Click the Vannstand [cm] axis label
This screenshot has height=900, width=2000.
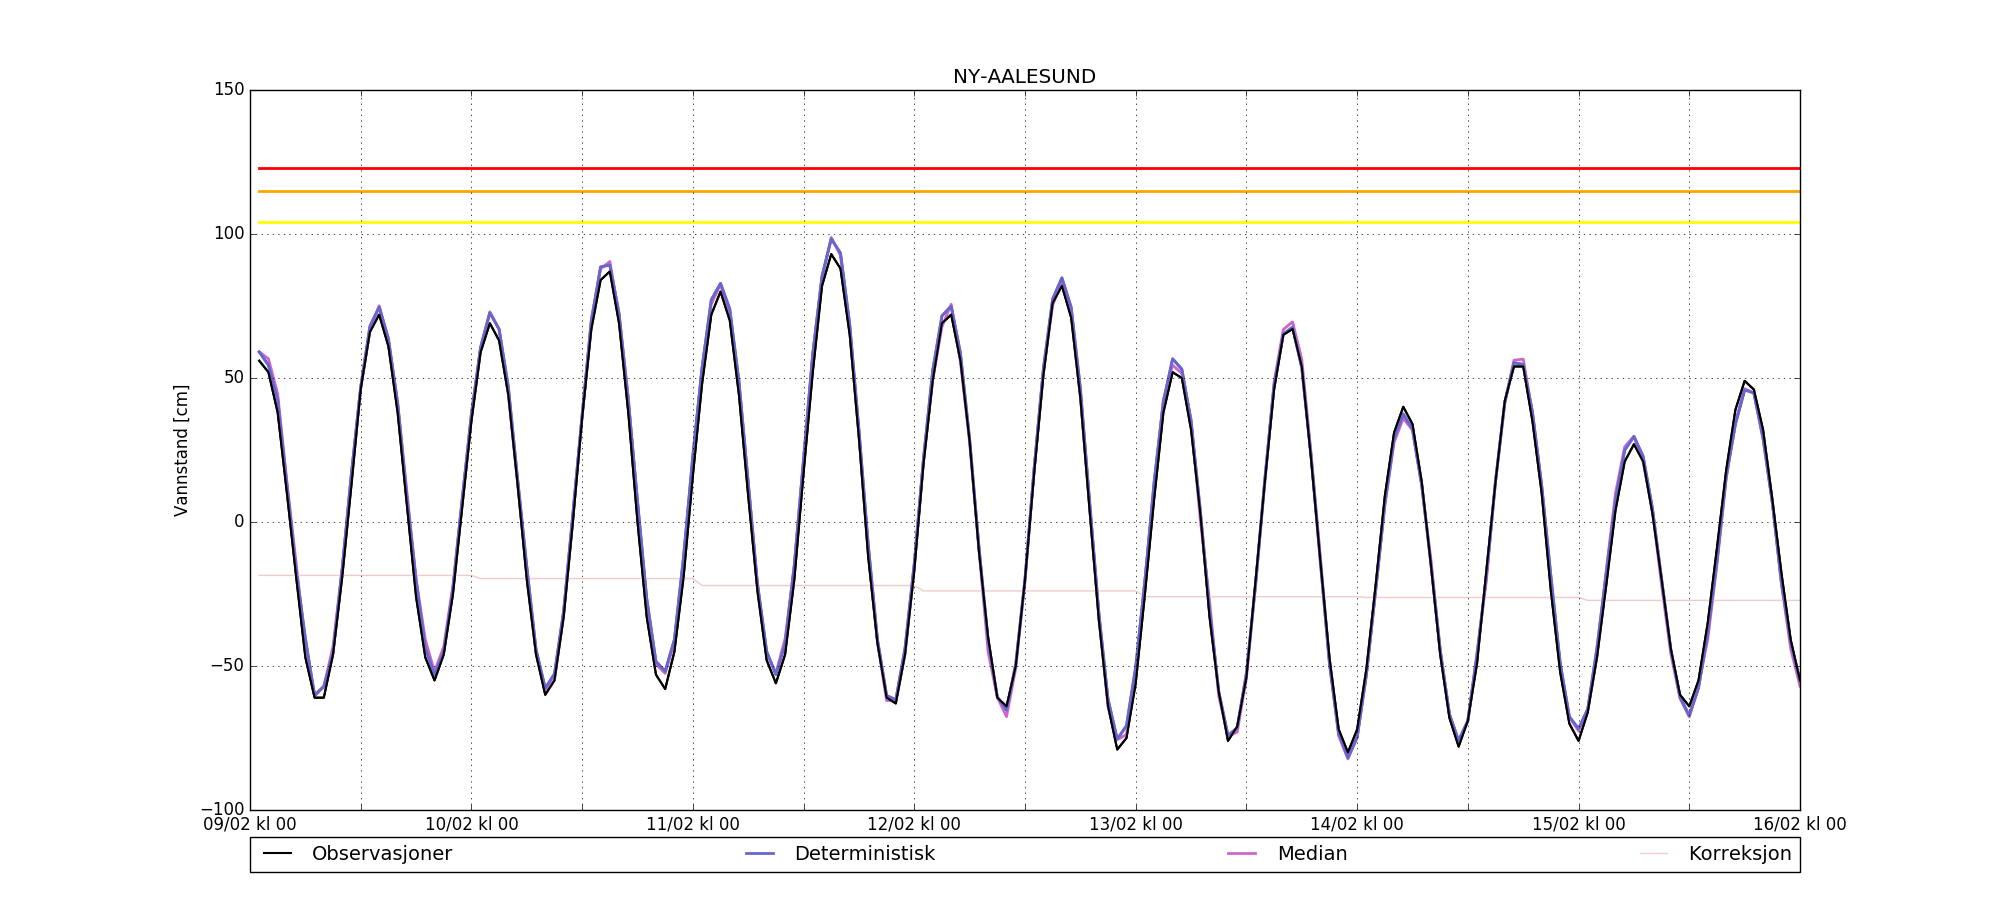pyautogui.click(x=181, y=450)
